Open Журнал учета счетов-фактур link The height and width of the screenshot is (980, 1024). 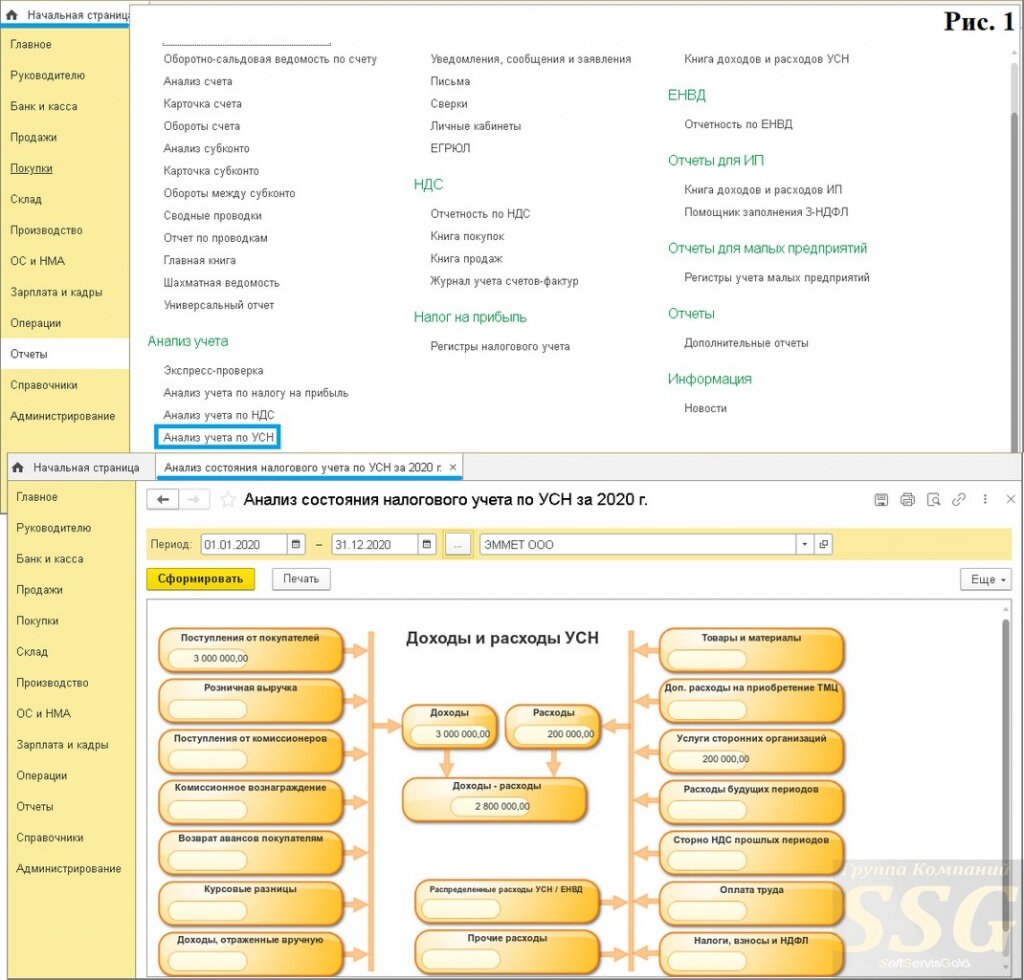[504, 281]
